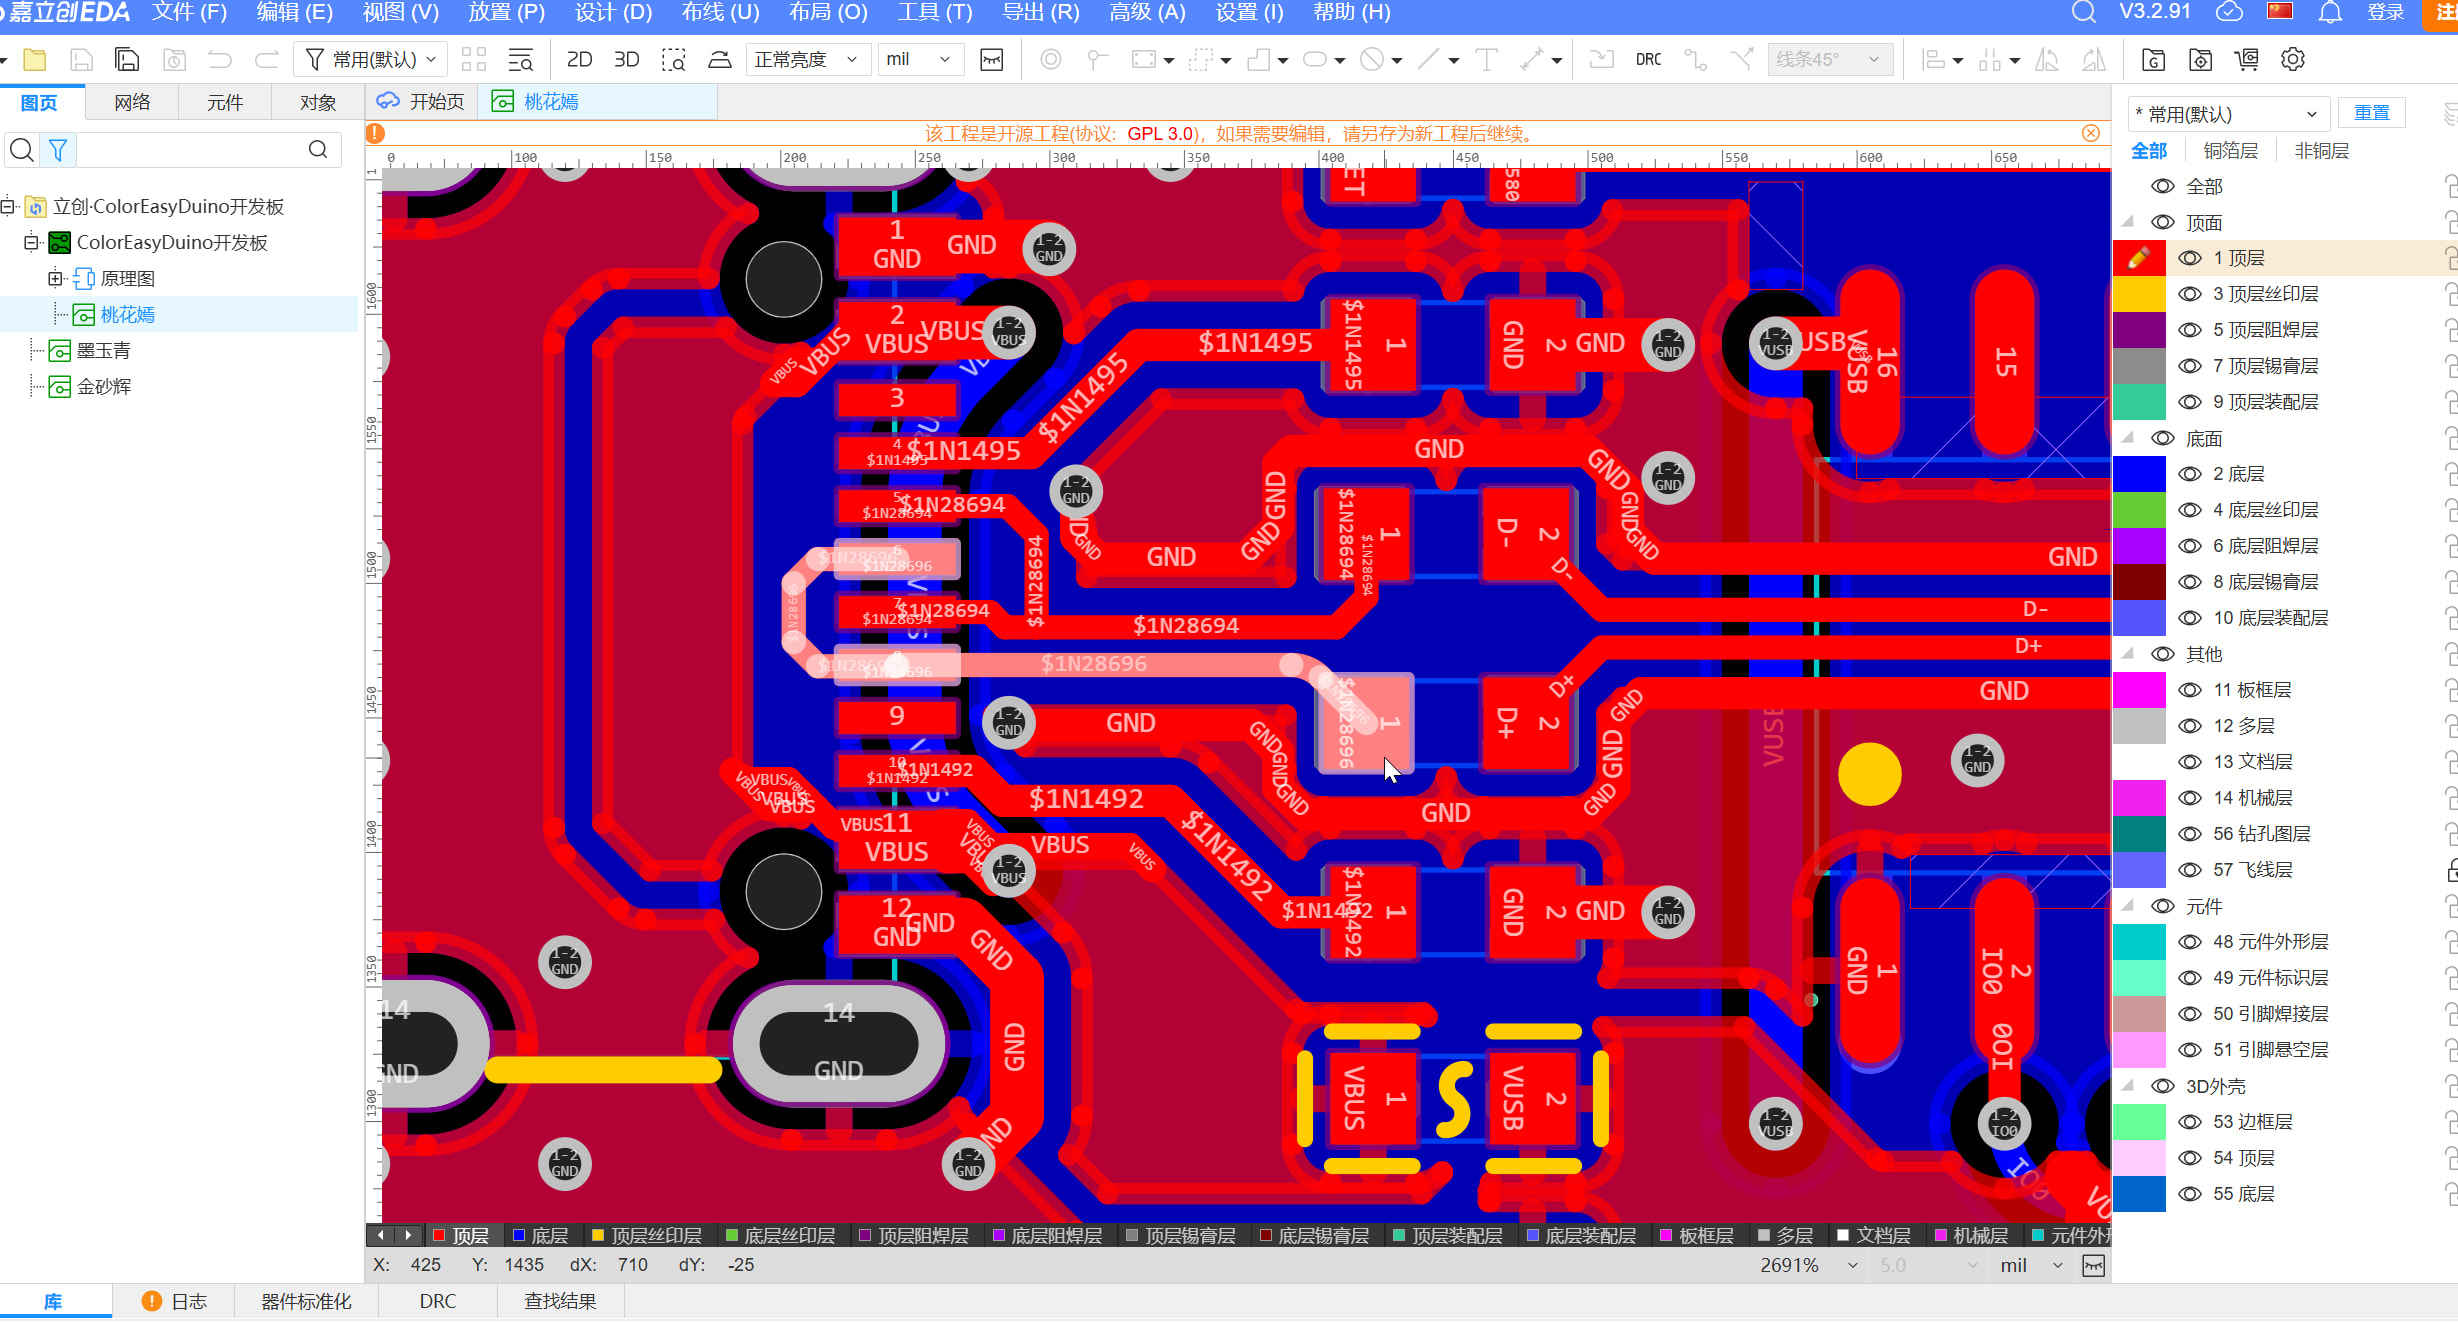Run DRC check from toolbar
This screenshot has height=1322, width=2458.
[1648, 60]
